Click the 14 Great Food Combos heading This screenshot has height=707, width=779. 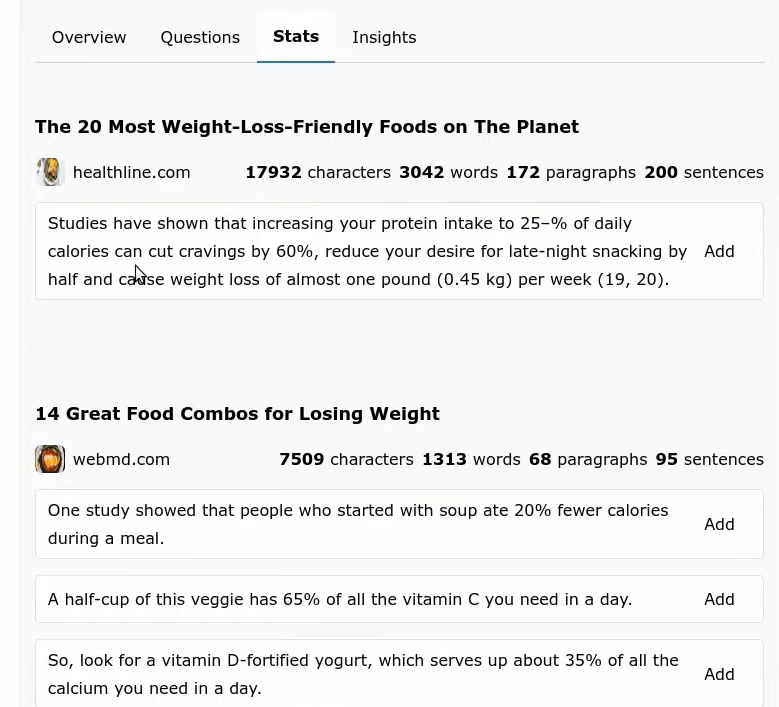(237, 413)
